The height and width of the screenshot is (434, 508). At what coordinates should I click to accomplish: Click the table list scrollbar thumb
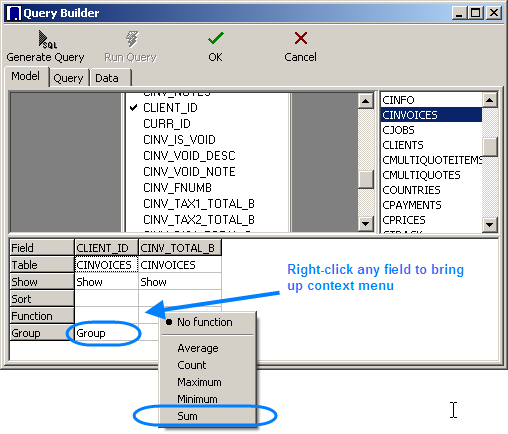coord(490,147)
